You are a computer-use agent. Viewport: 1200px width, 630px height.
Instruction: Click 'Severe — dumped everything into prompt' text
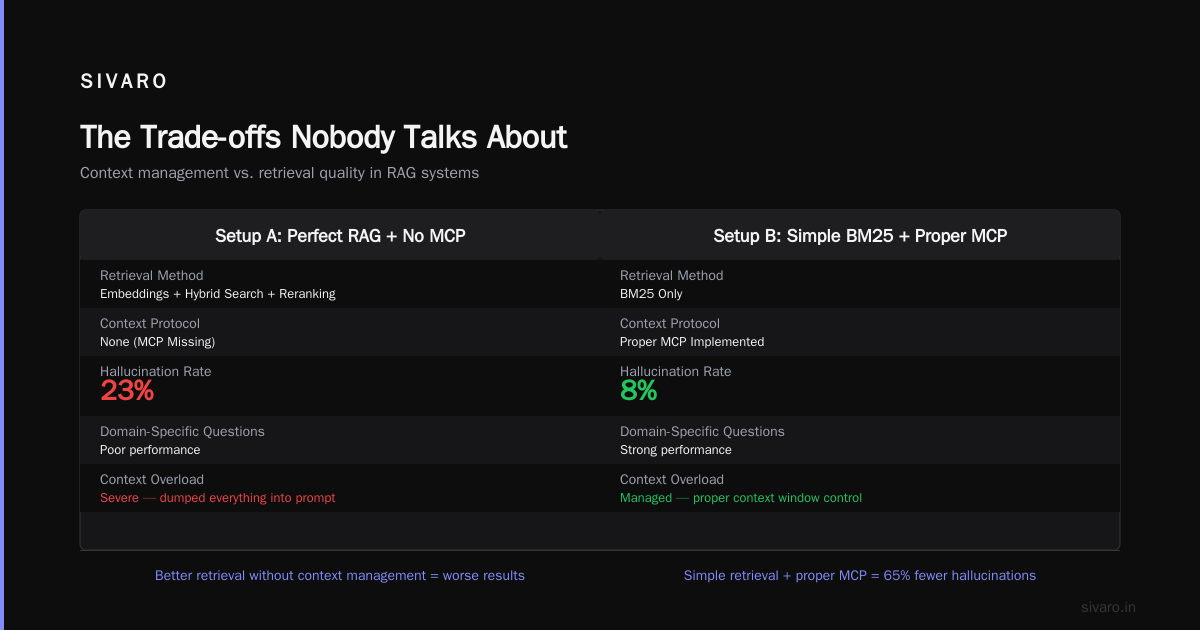(218, 498)
